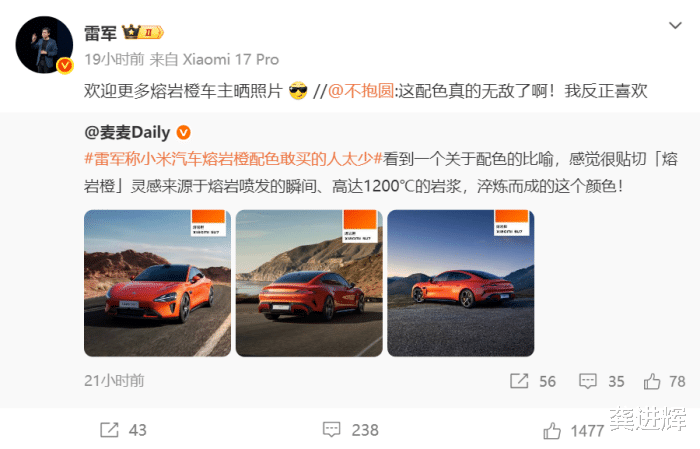Open @麦麦Daily's profile
700x449 pixels.
[x=127, y=133]
